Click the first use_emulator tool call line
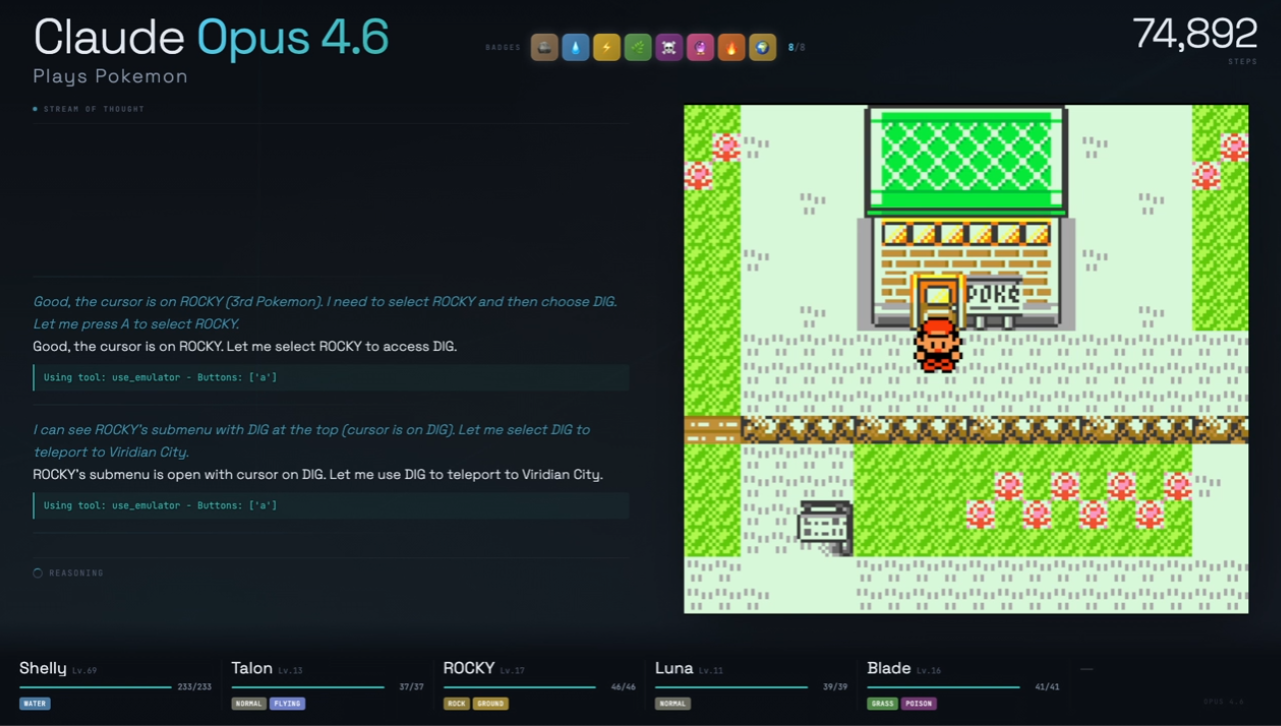Viewport: 1281px width, 726px height. point(331,377)
